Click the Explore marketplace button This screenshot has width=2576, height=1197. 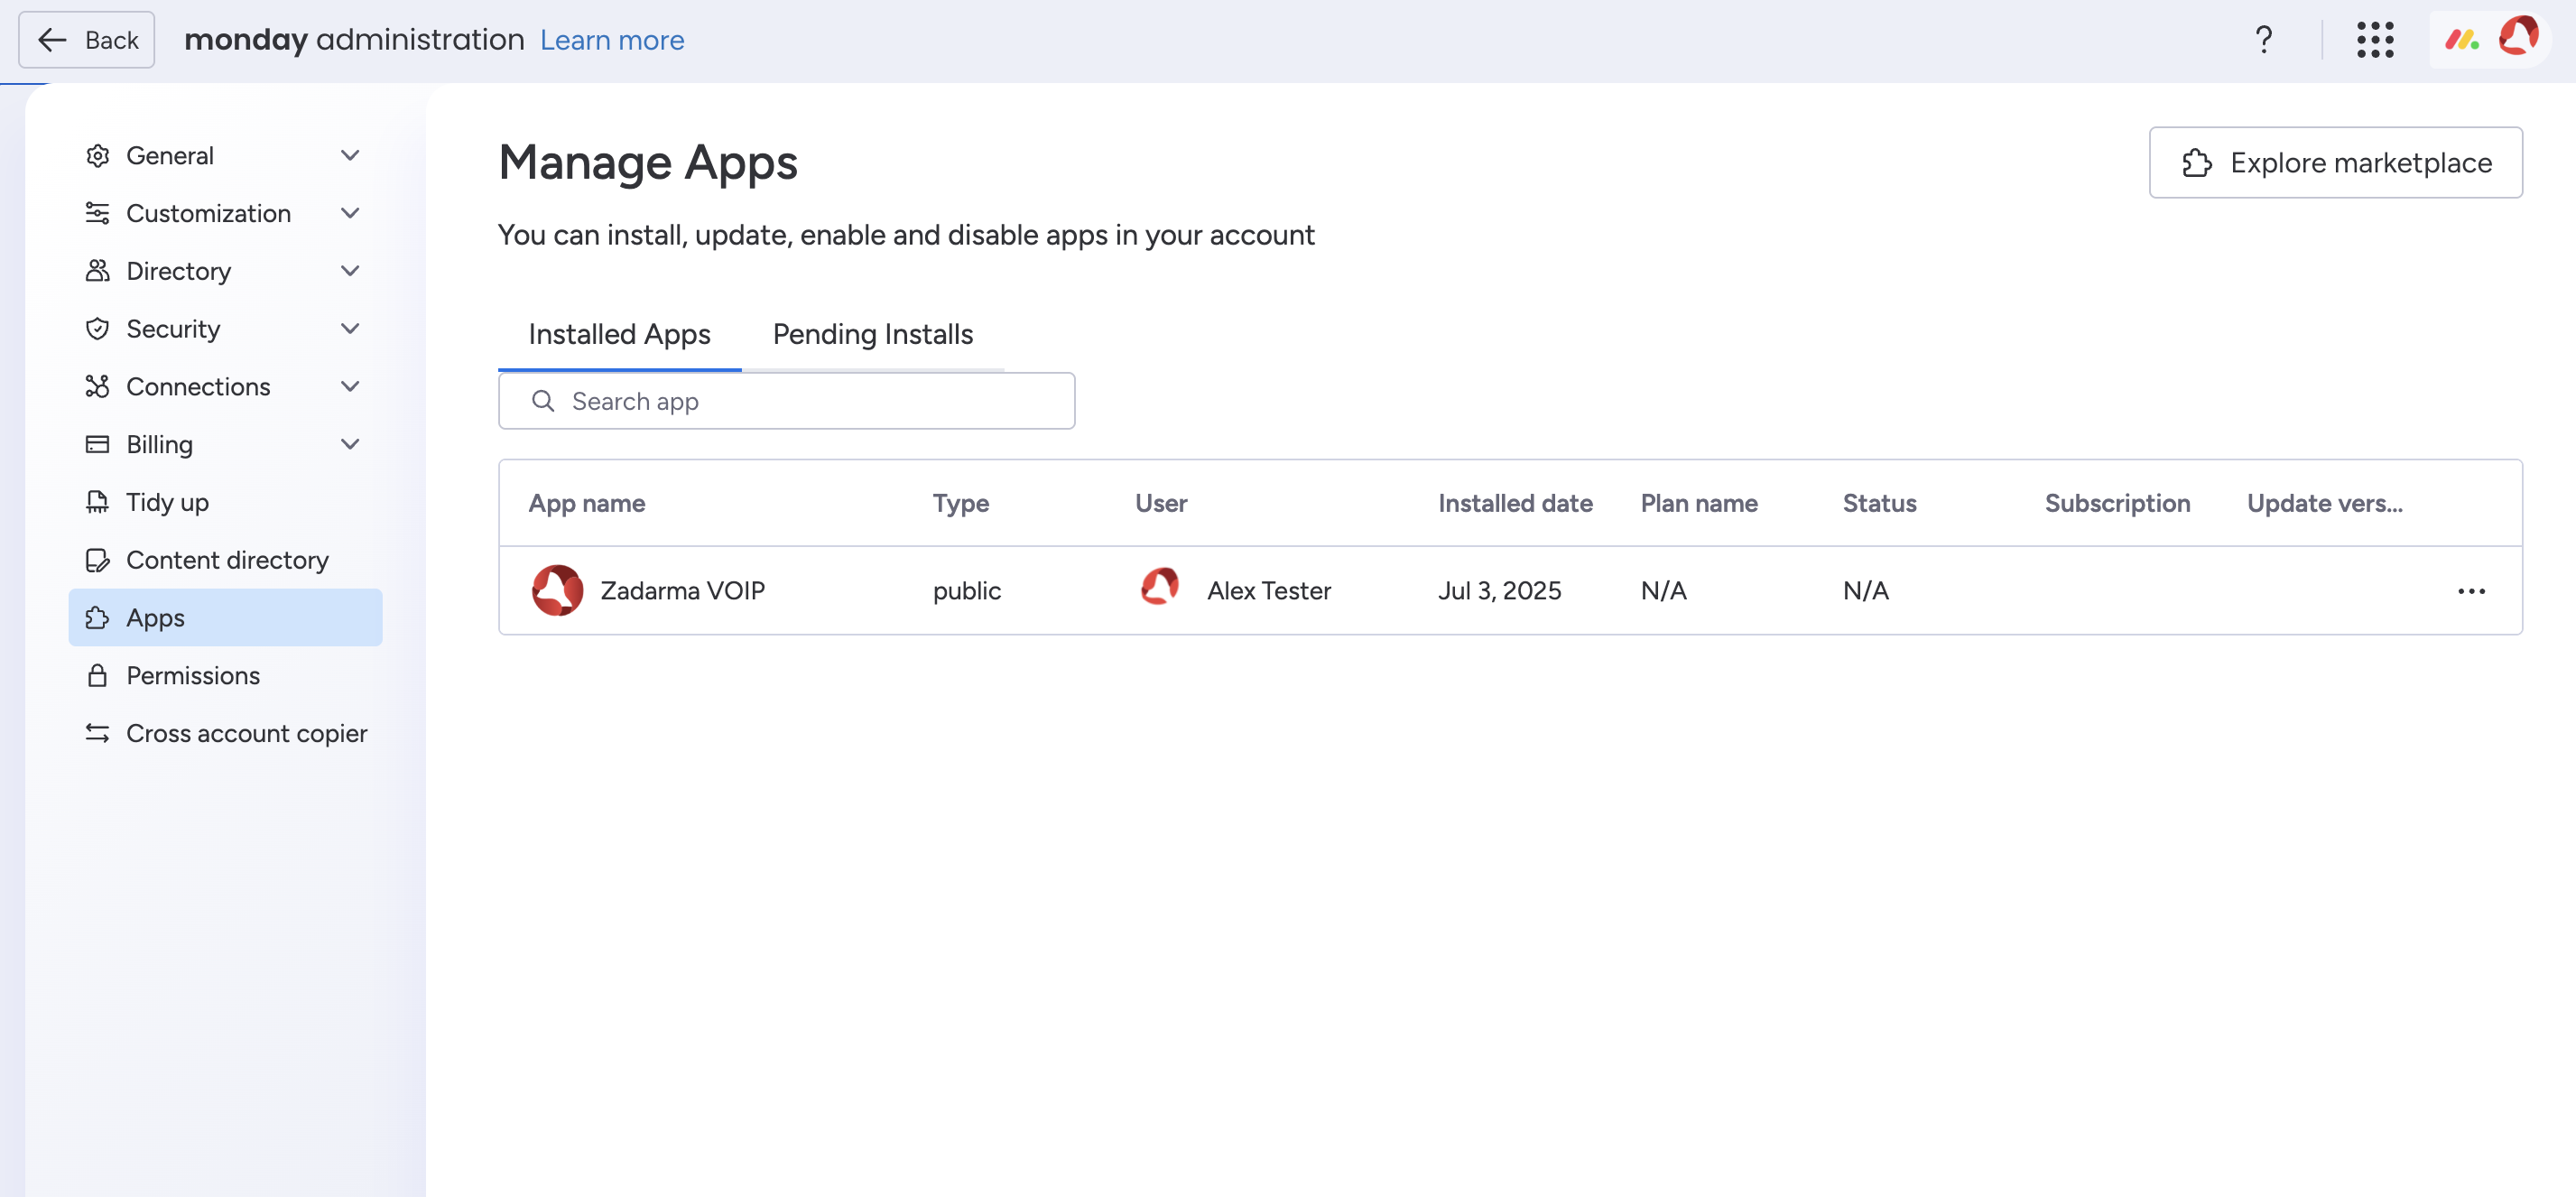tap(2335, 163)
